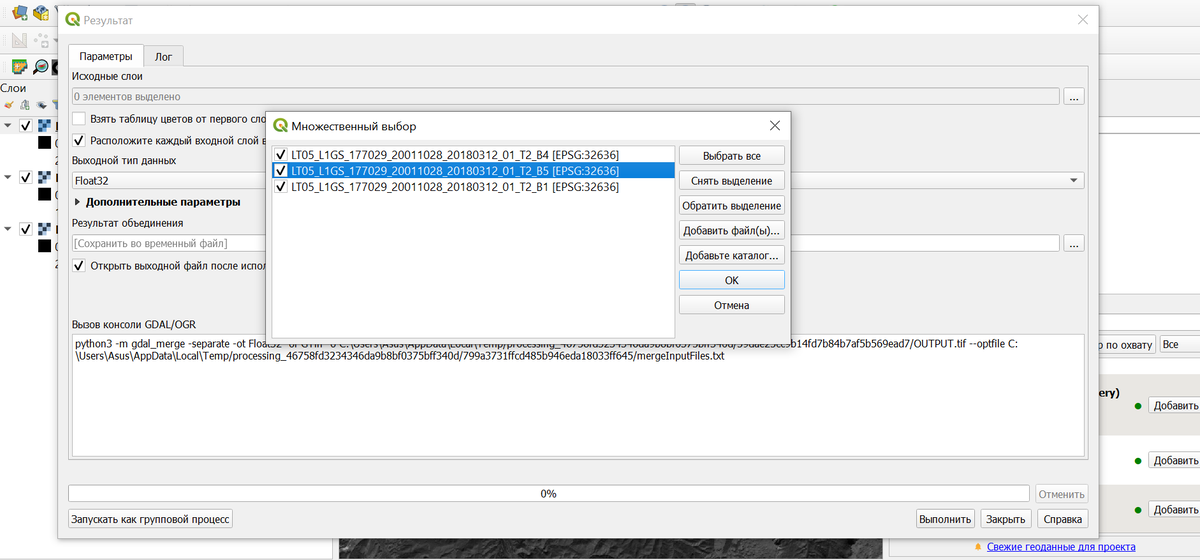Switch to the Параметры tab
Screen dimensions: 1200x560
click(x=106, y=57)
